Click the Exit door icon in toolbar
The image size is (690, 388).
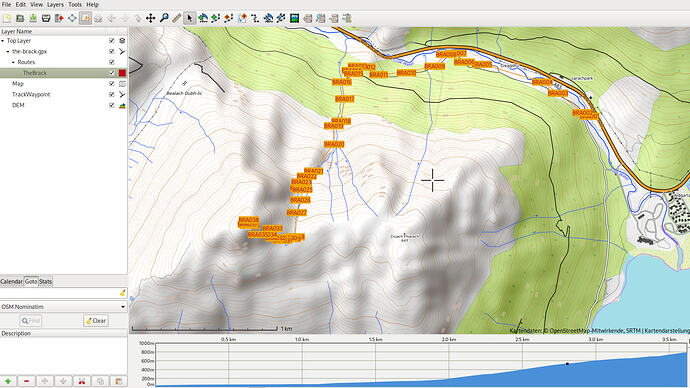click(x=59, y=18)
